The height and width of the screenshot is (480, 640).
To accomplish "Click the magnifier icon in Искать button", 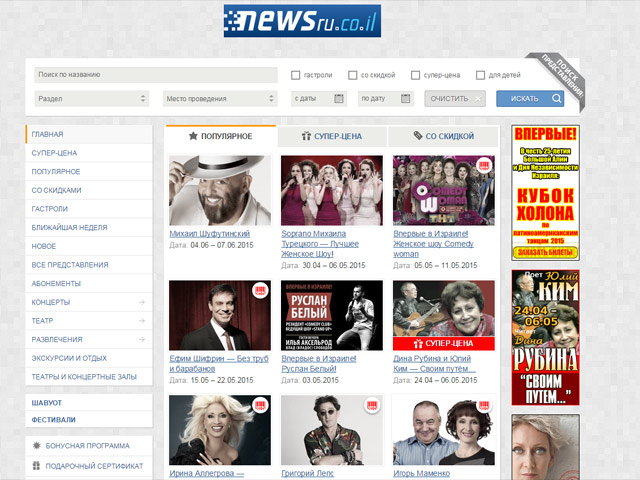I will pos(556,98).
